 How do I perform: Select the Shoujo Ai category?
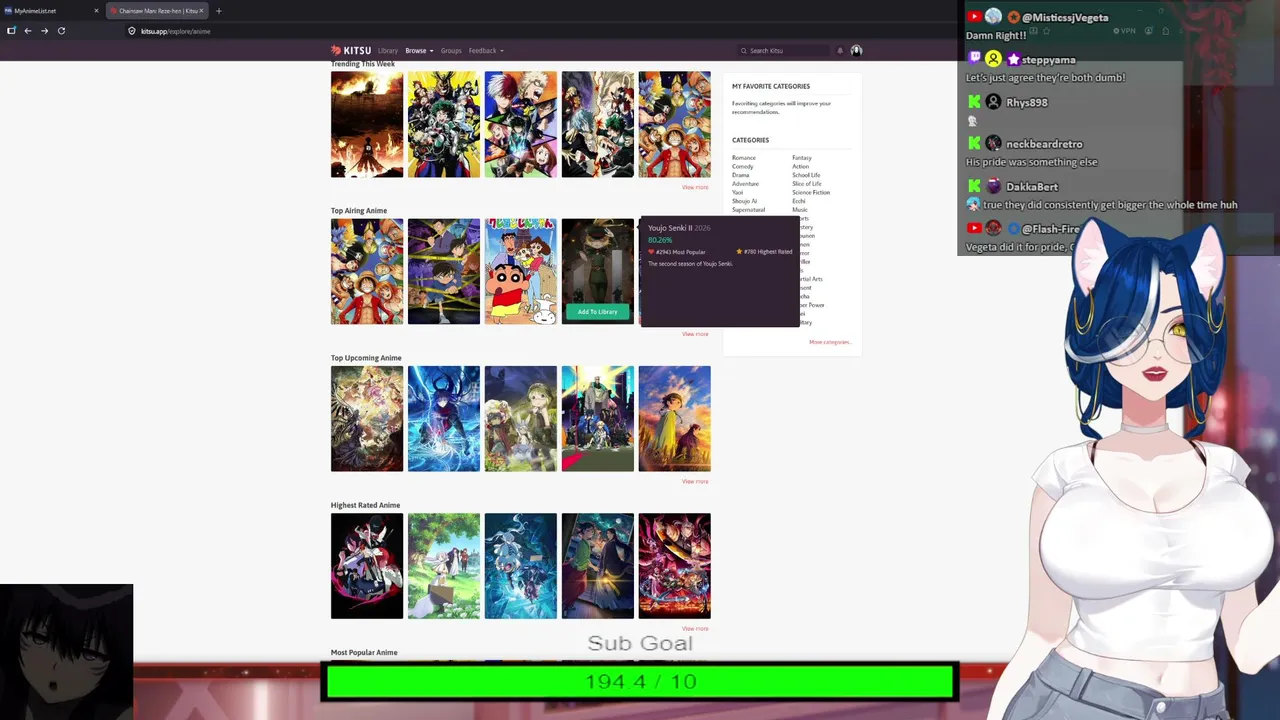tap(745, 201)
